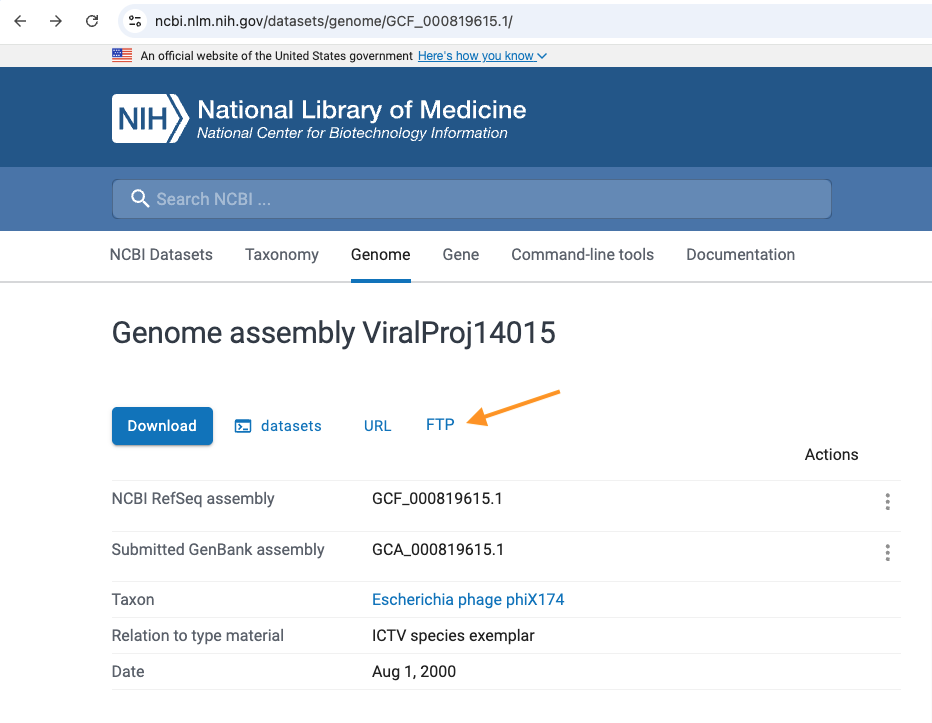Image resolution: width=932 pixels, height=723 pixels.
Task: Select accession text GCF_000819615.1 in table
Action: click(437, 498)
